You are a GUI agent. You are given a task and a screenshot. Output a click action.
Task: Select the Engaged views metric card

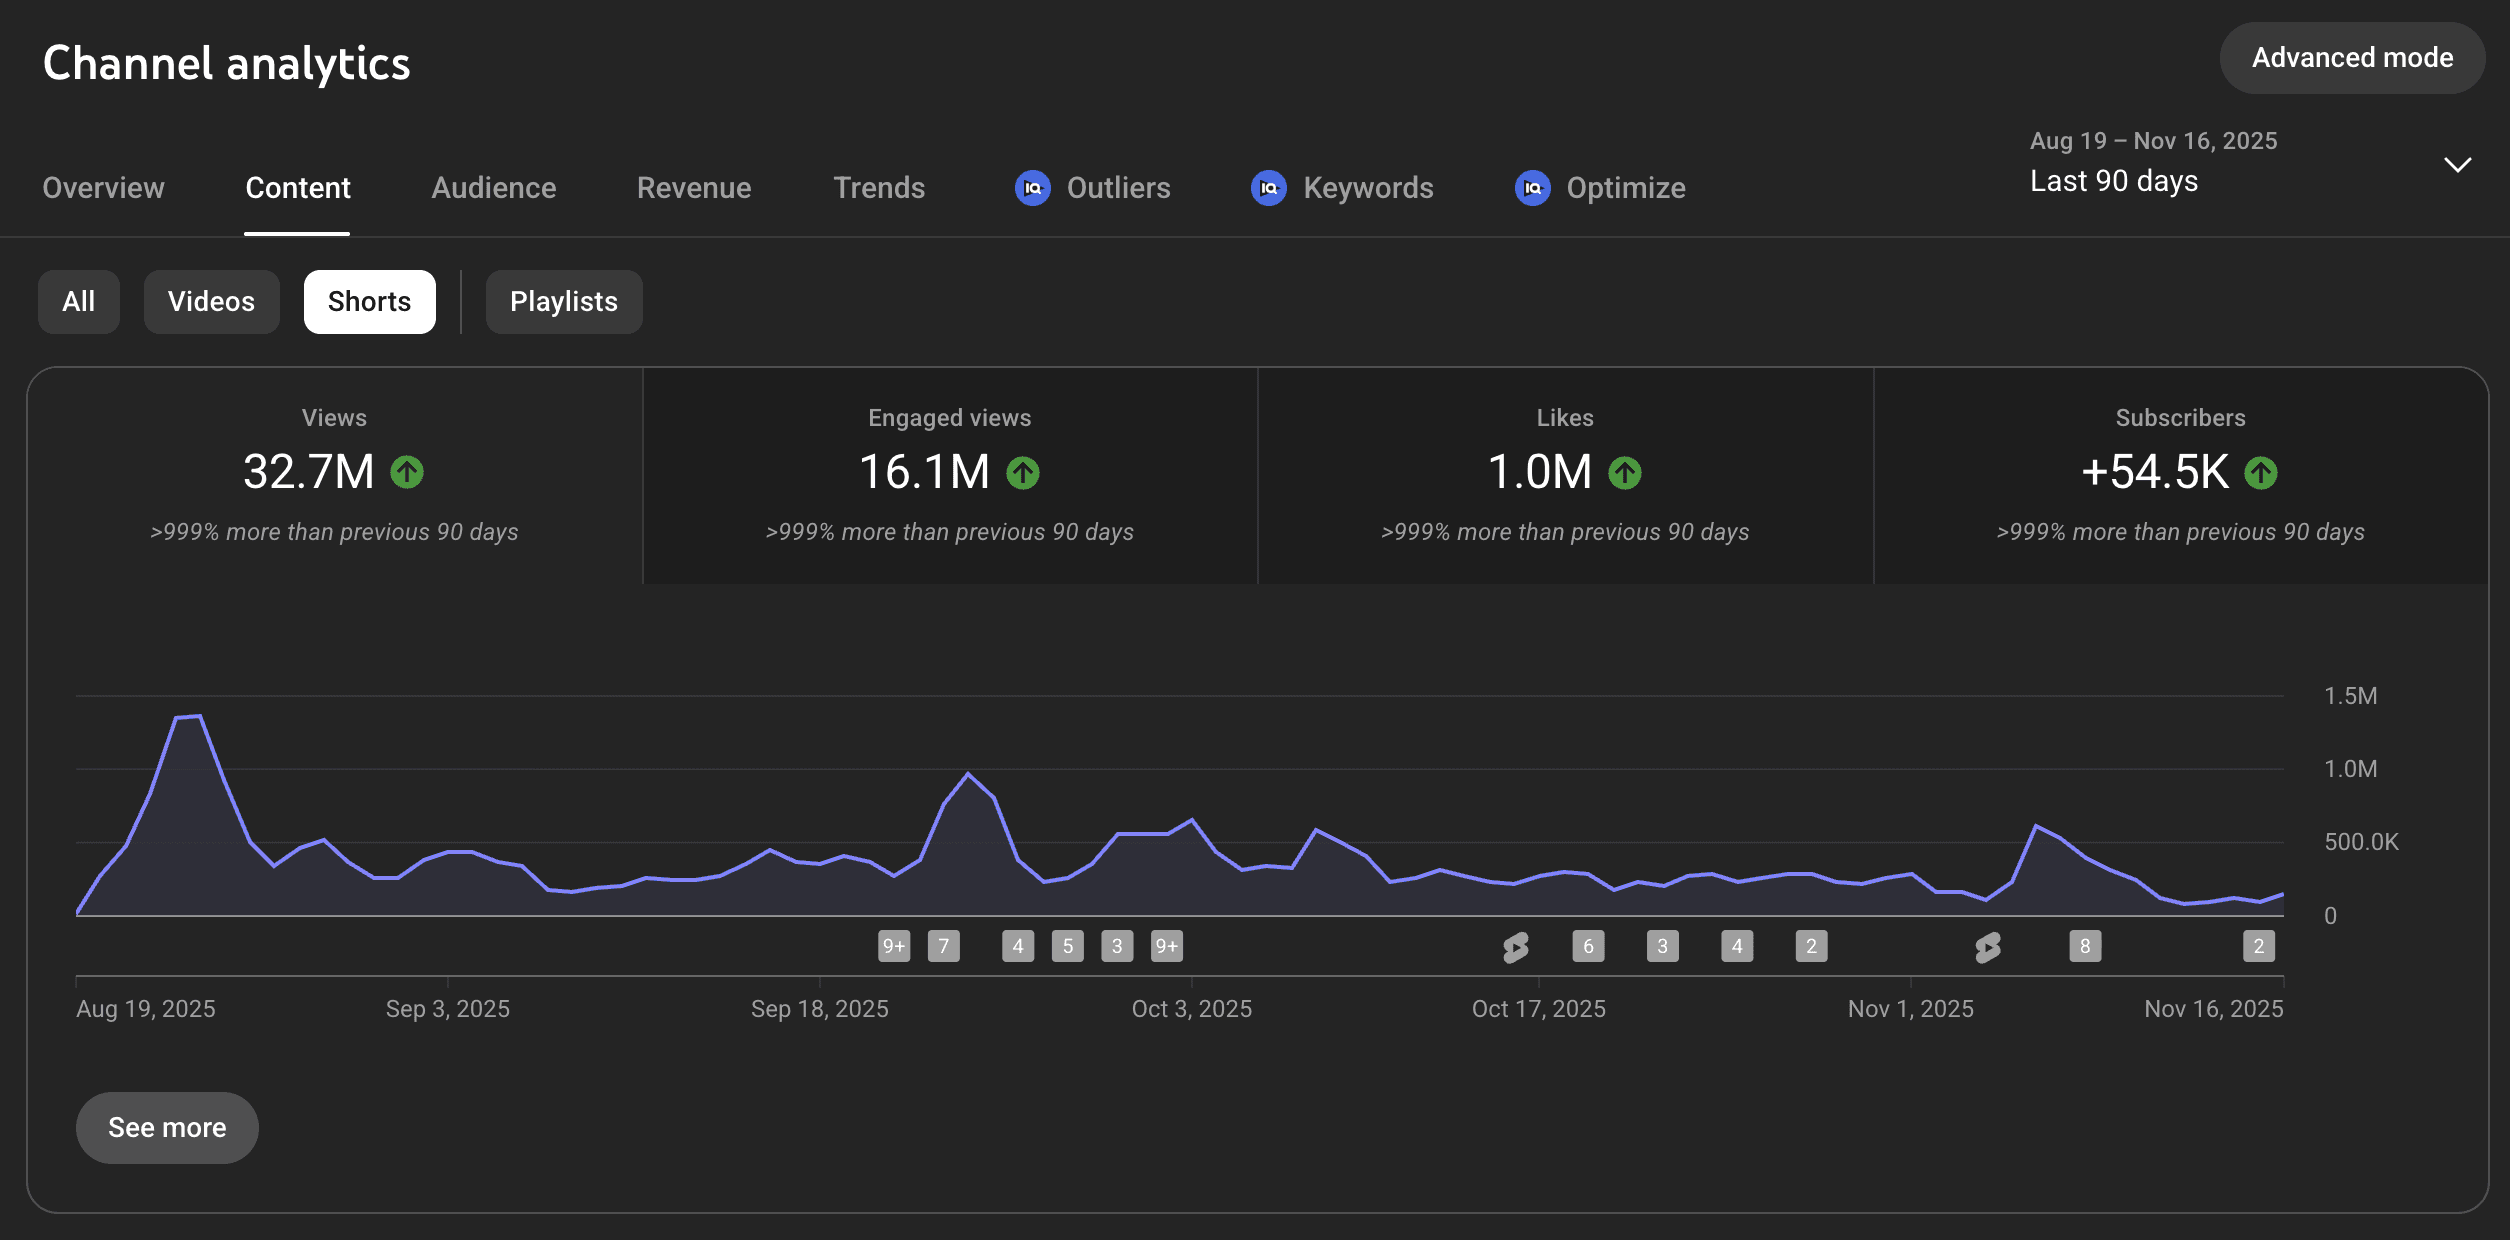(949, 475)
